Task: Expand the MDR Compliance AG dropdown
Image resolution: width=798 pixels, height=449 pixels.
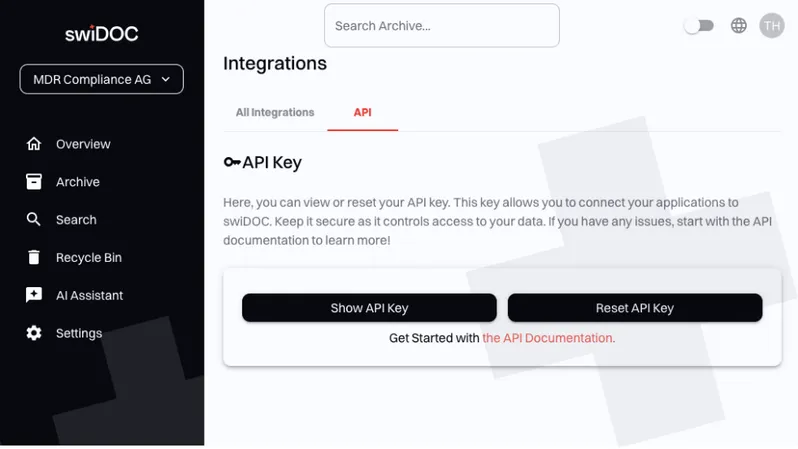Action: pyautogui.click(x=102, y=79)
